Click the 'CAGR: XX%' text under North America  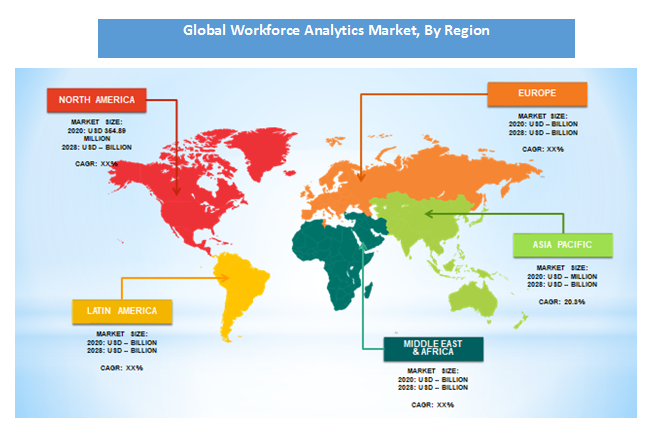click(97, 164)
